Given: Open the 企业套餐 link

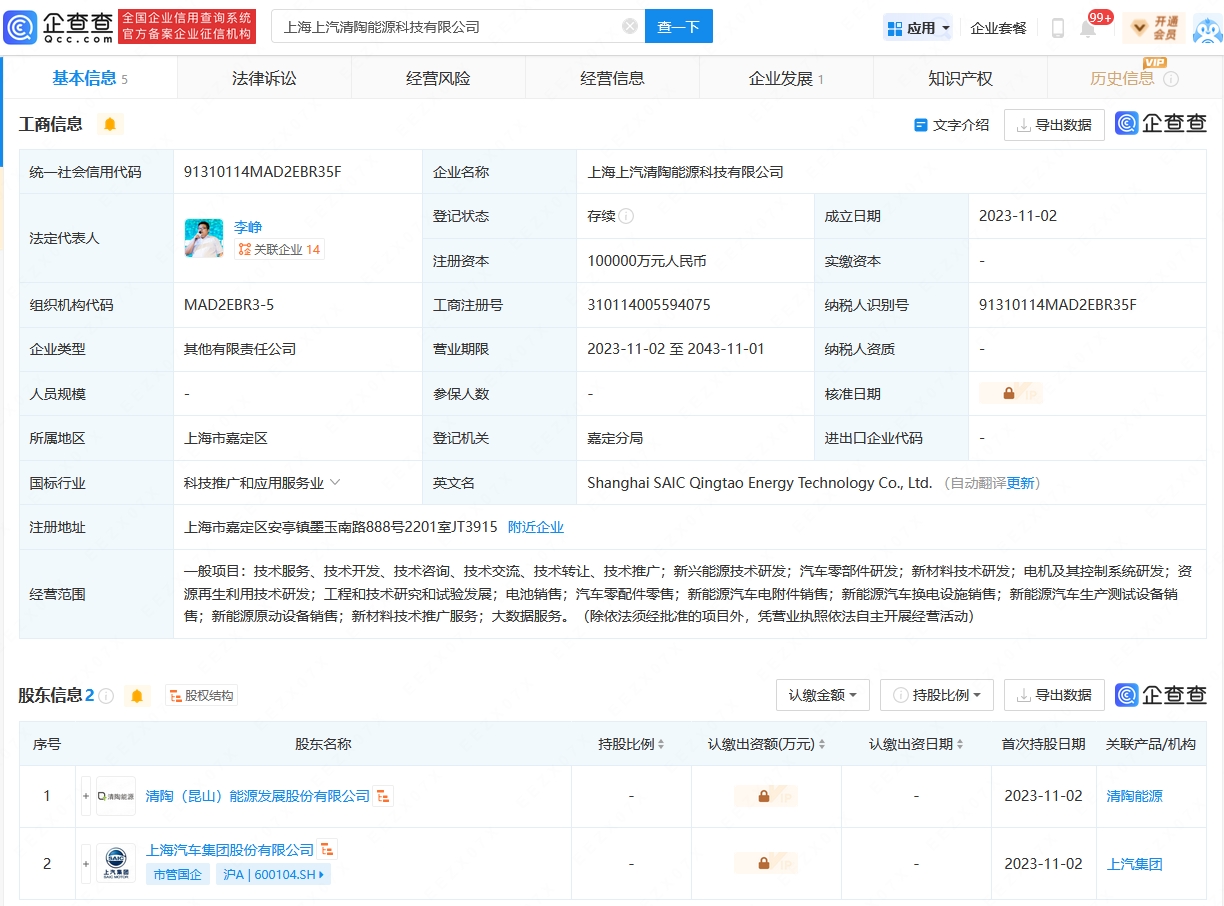Looking at the screenshot, I should click(x=998, y=28).
